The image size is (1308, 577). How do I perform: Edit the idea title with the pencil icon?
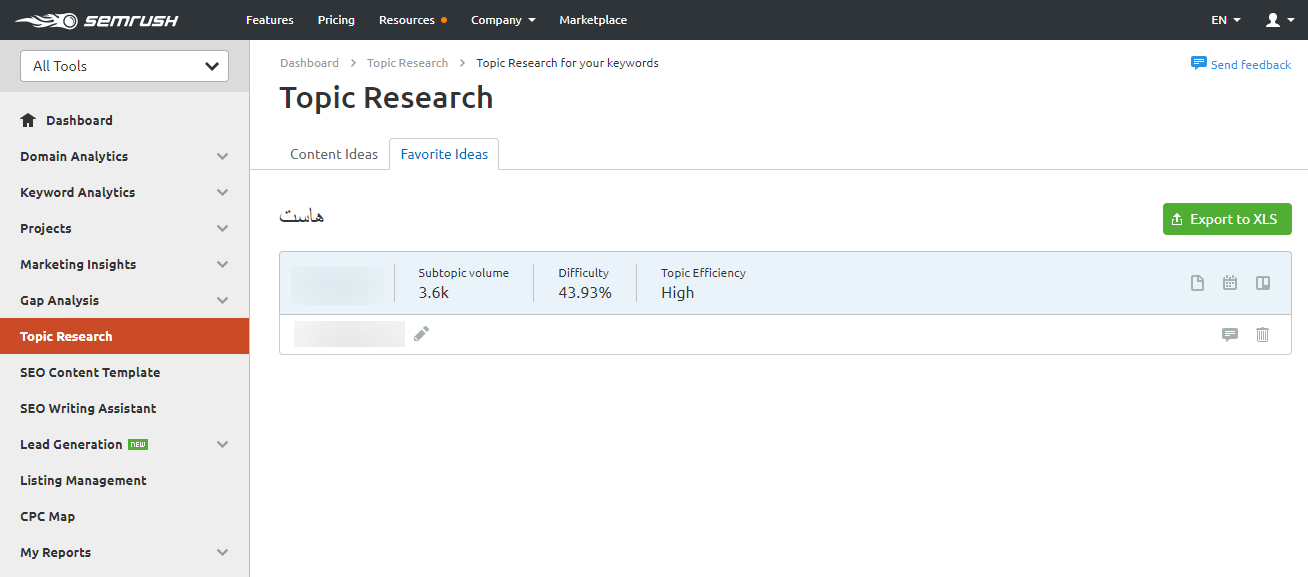[421, 333]
